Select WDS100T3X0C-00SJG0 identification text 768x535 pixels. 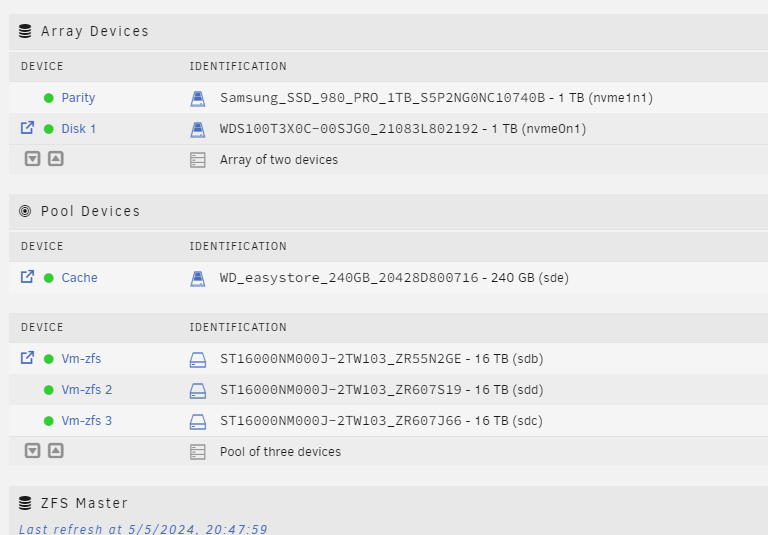tap(403, 129)
